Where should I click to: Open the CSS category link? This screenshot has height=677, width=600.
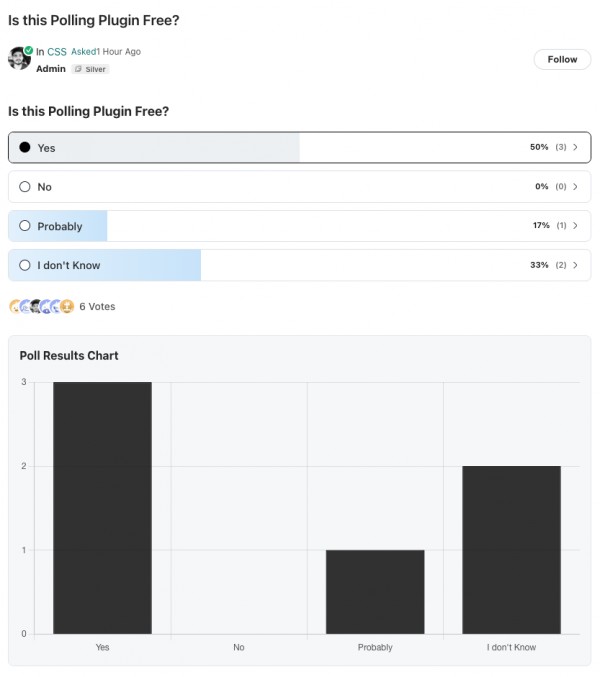(57, 52)
